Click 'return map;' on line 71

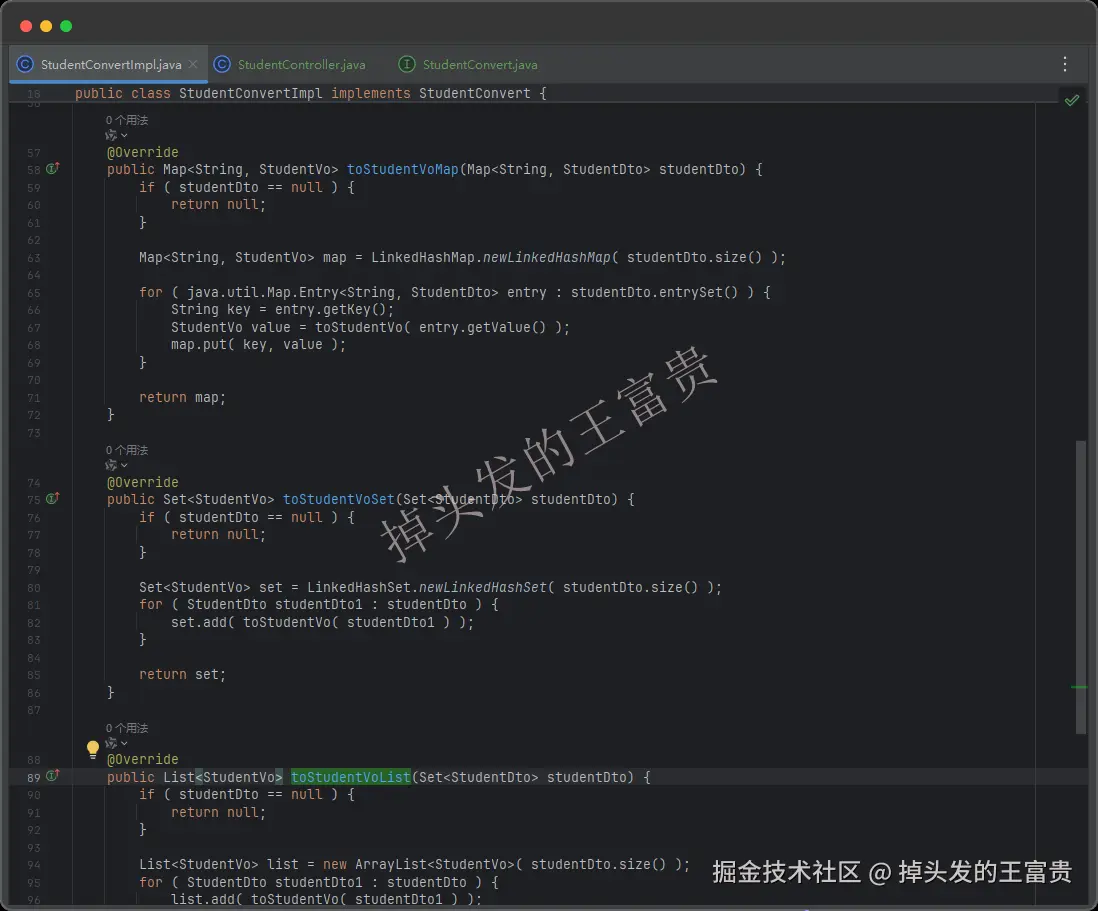point(182,397)
